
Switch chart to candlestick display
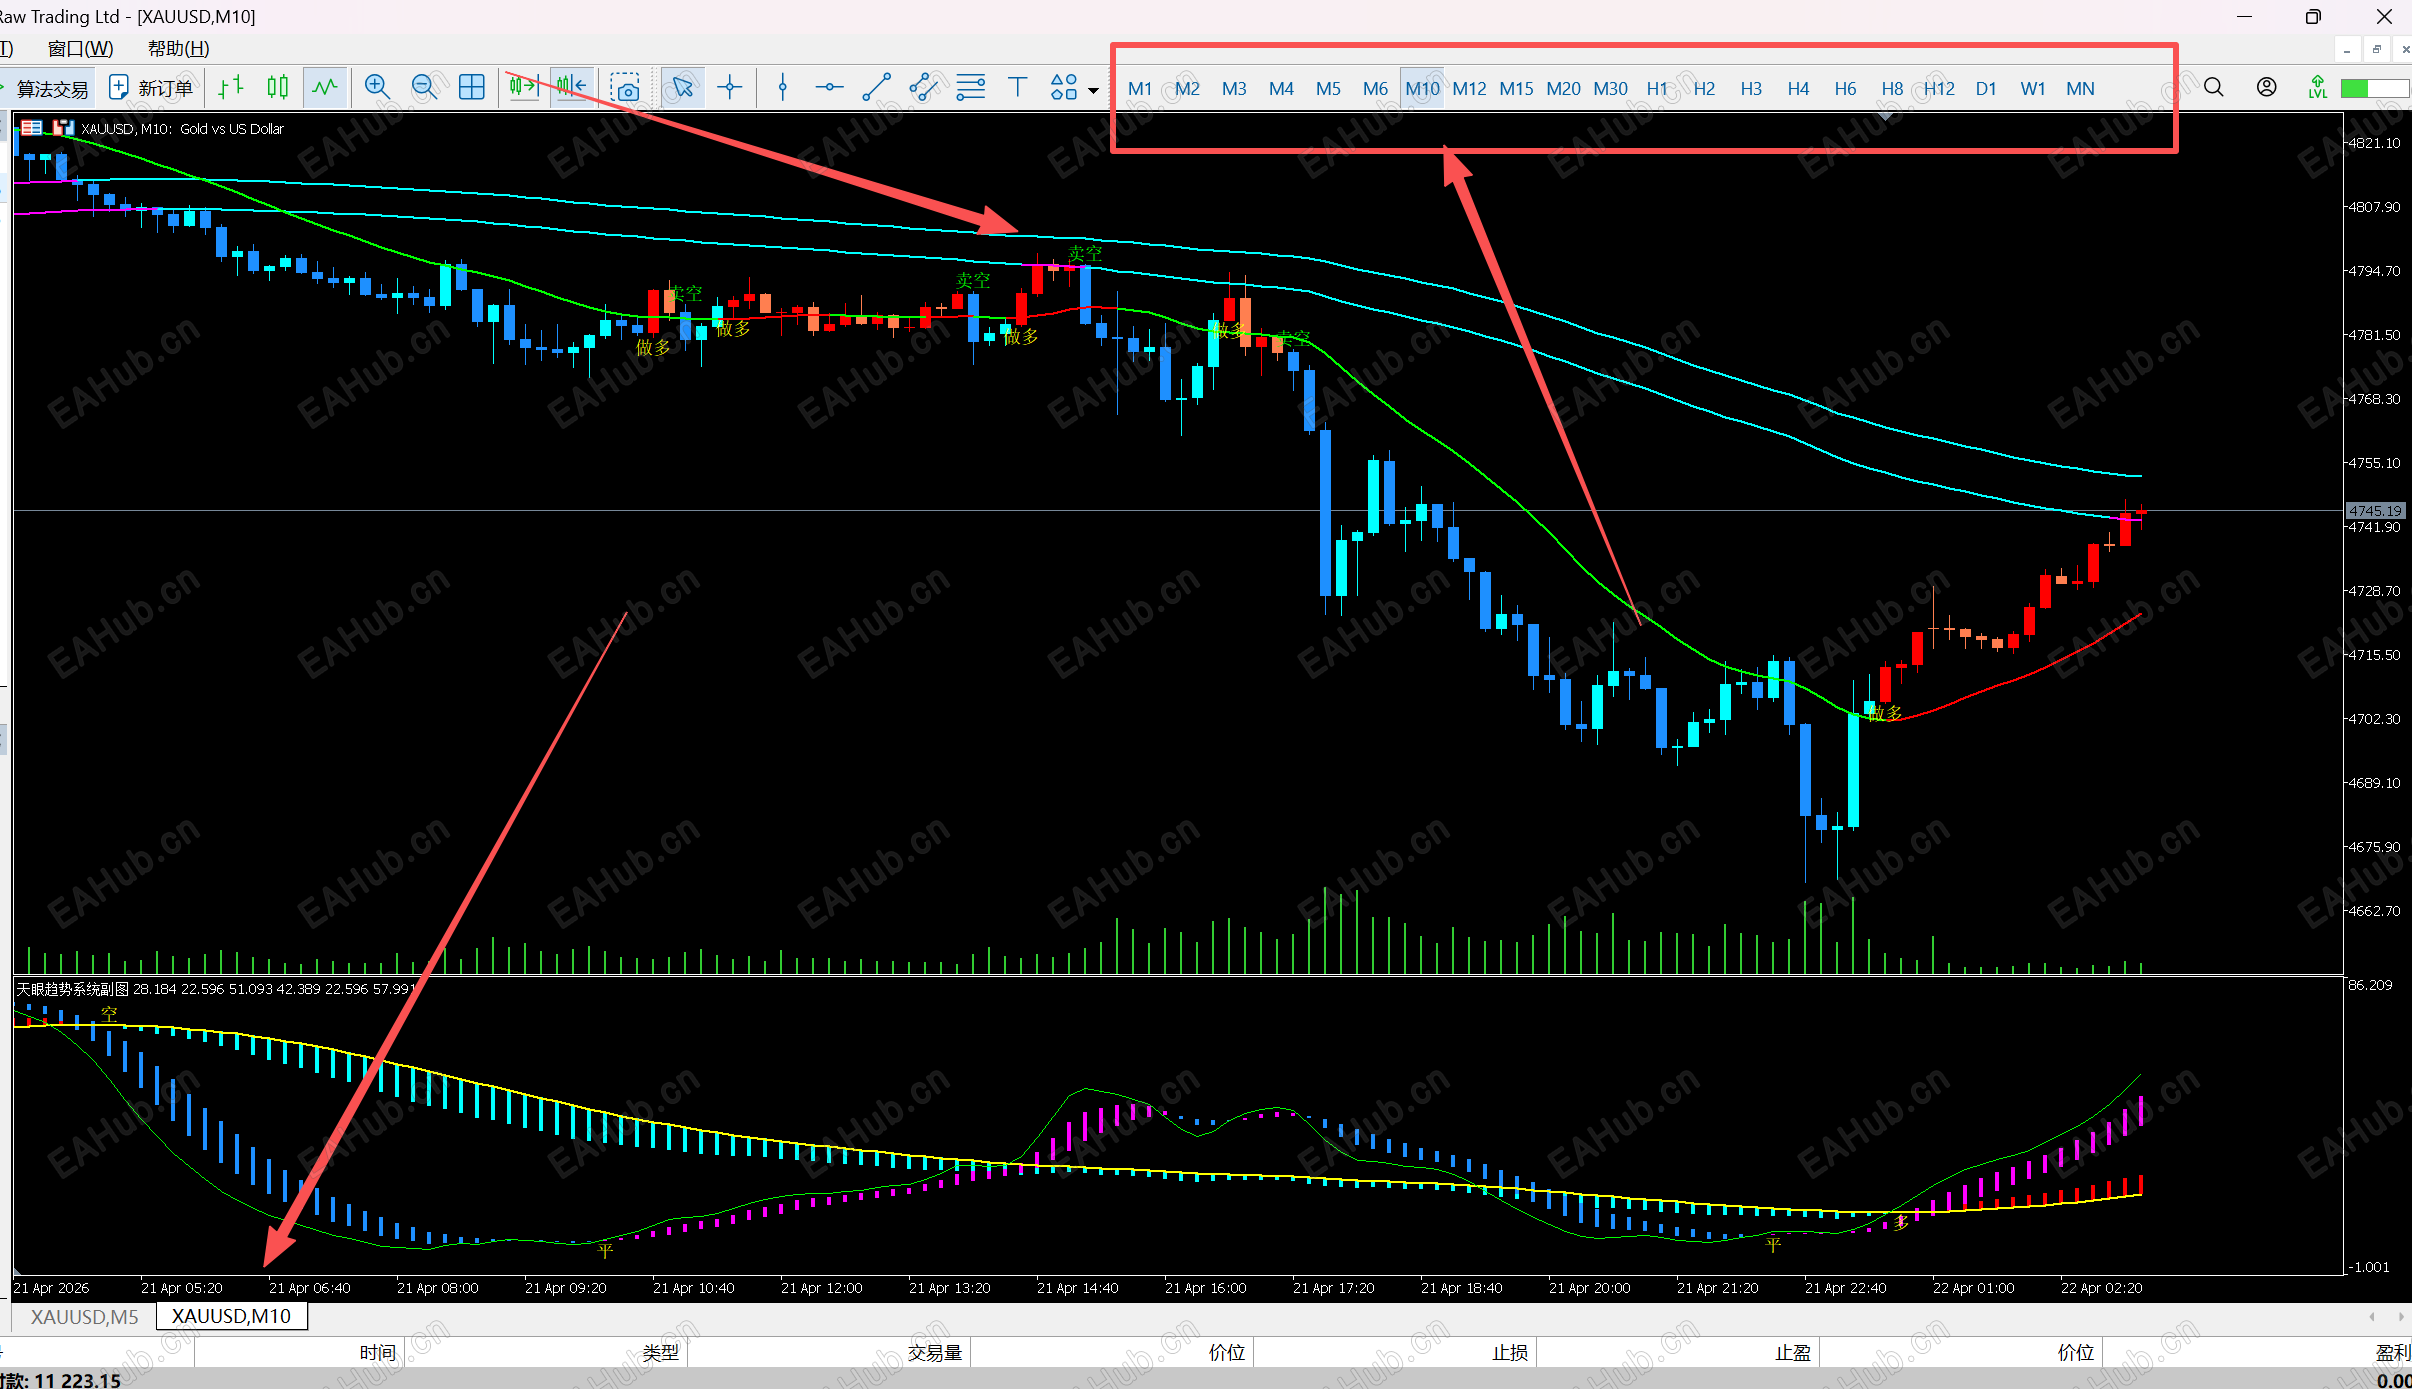click(x=278, y=88)
